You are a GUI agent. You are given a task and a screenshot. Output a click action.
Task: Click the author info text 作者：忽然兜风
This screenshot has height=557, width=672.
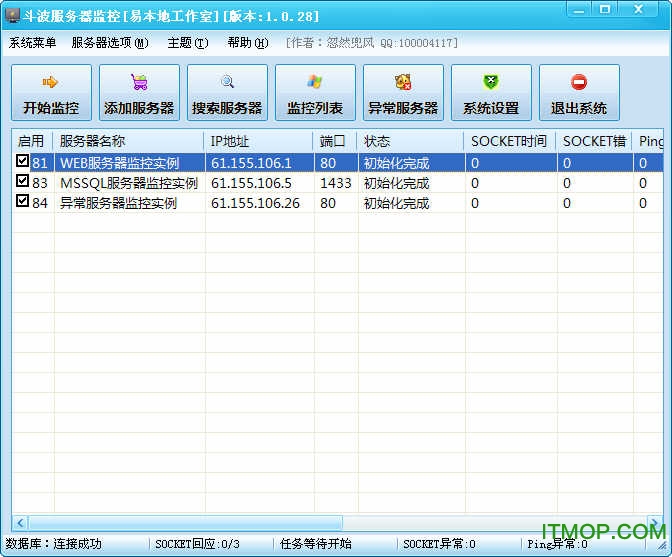click(x=333, y=43)
